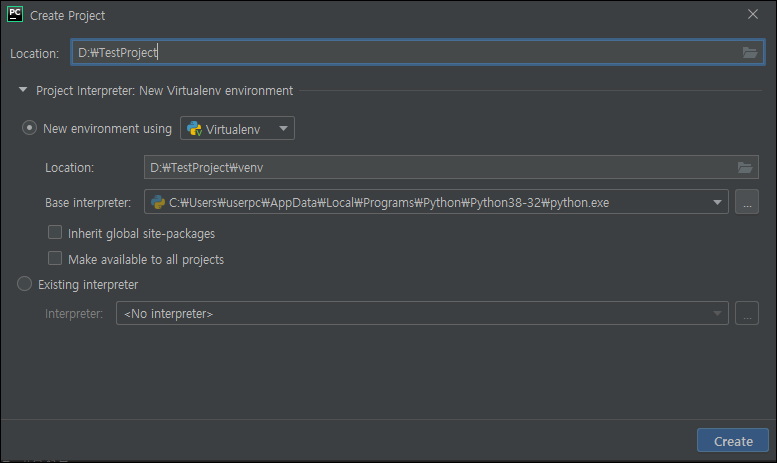Click the Inherit global site-packages label
This screenshot has width=777, height=463.
click(142, 233)
